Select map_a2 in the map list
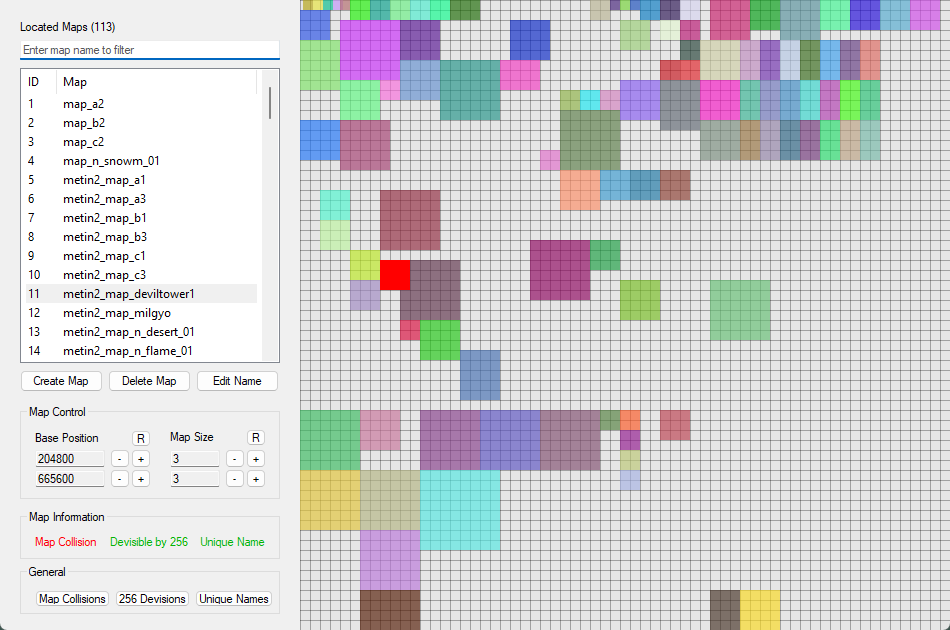The height and width of the screenshot is (630, 950). [x=141, y=104]
